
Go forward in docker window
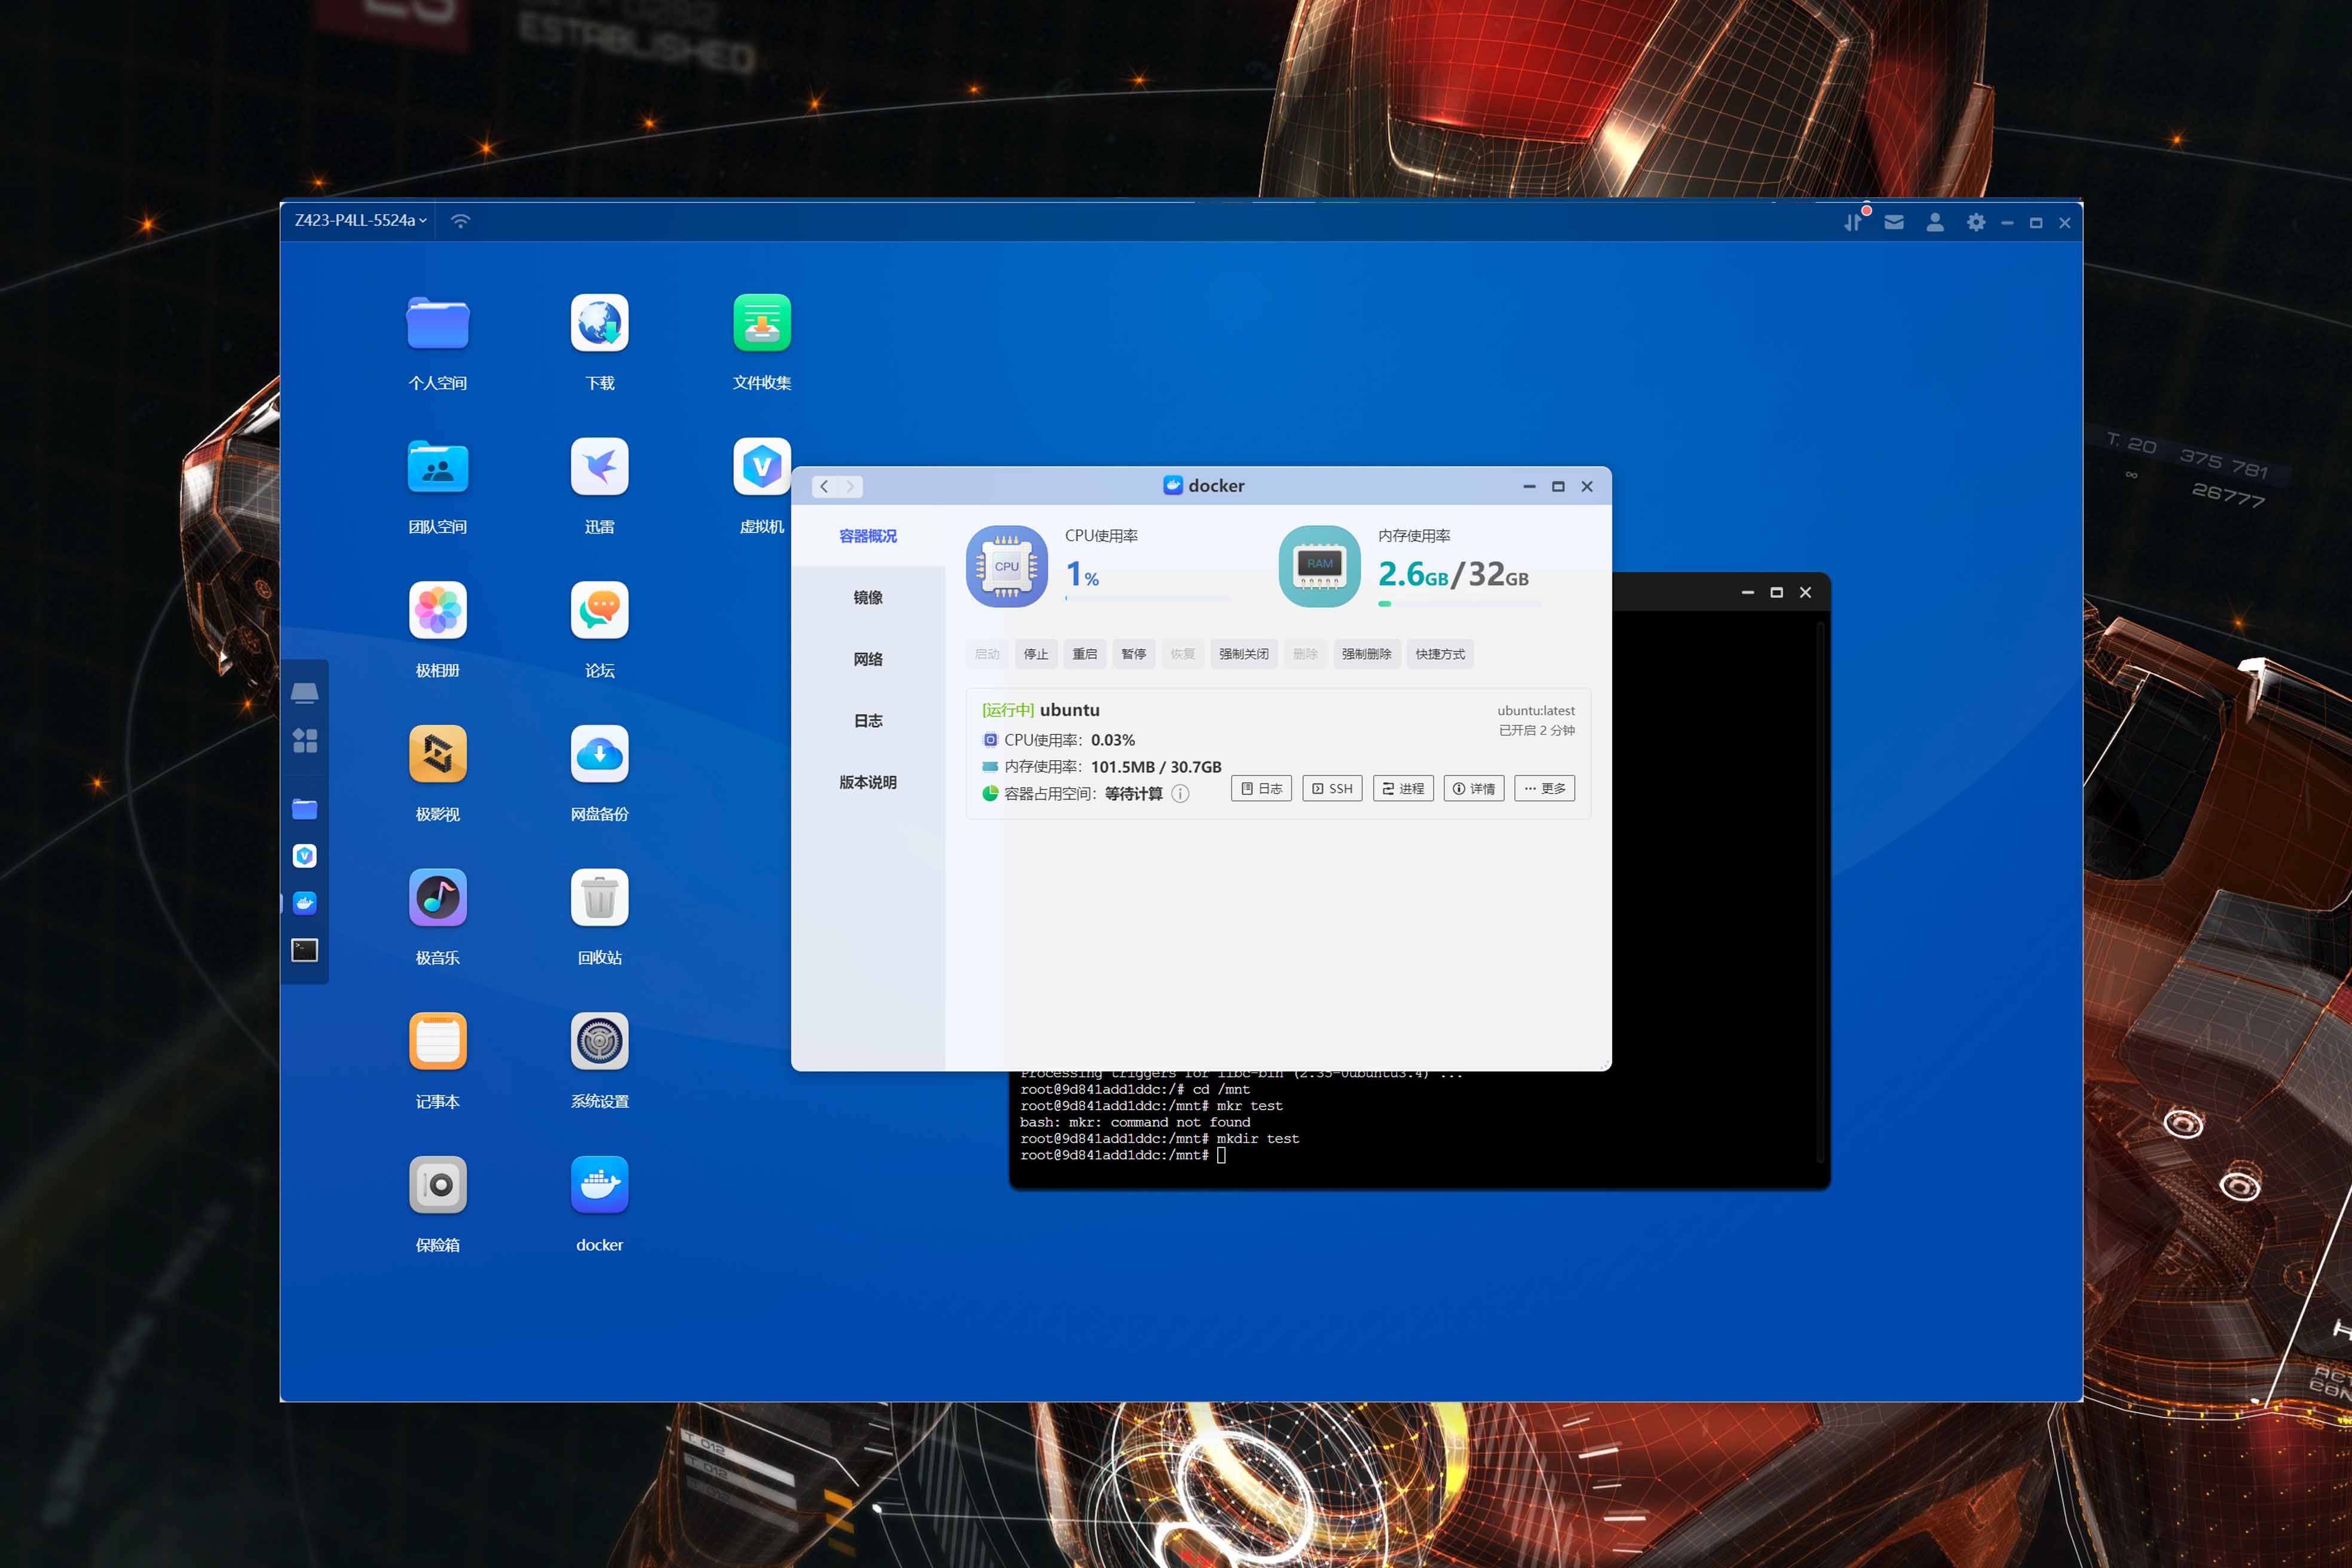click(x=850, y=486)
